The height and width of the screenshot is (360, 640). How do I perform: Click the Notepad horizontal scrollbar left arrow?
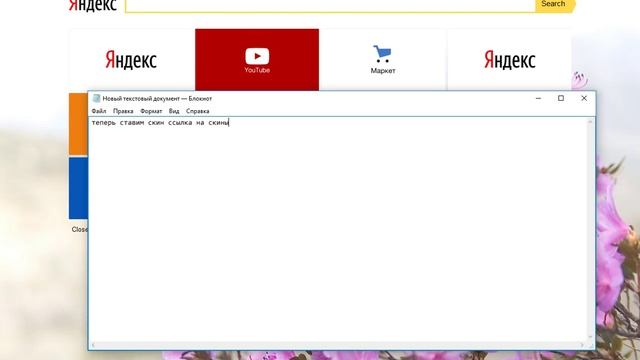93,345
